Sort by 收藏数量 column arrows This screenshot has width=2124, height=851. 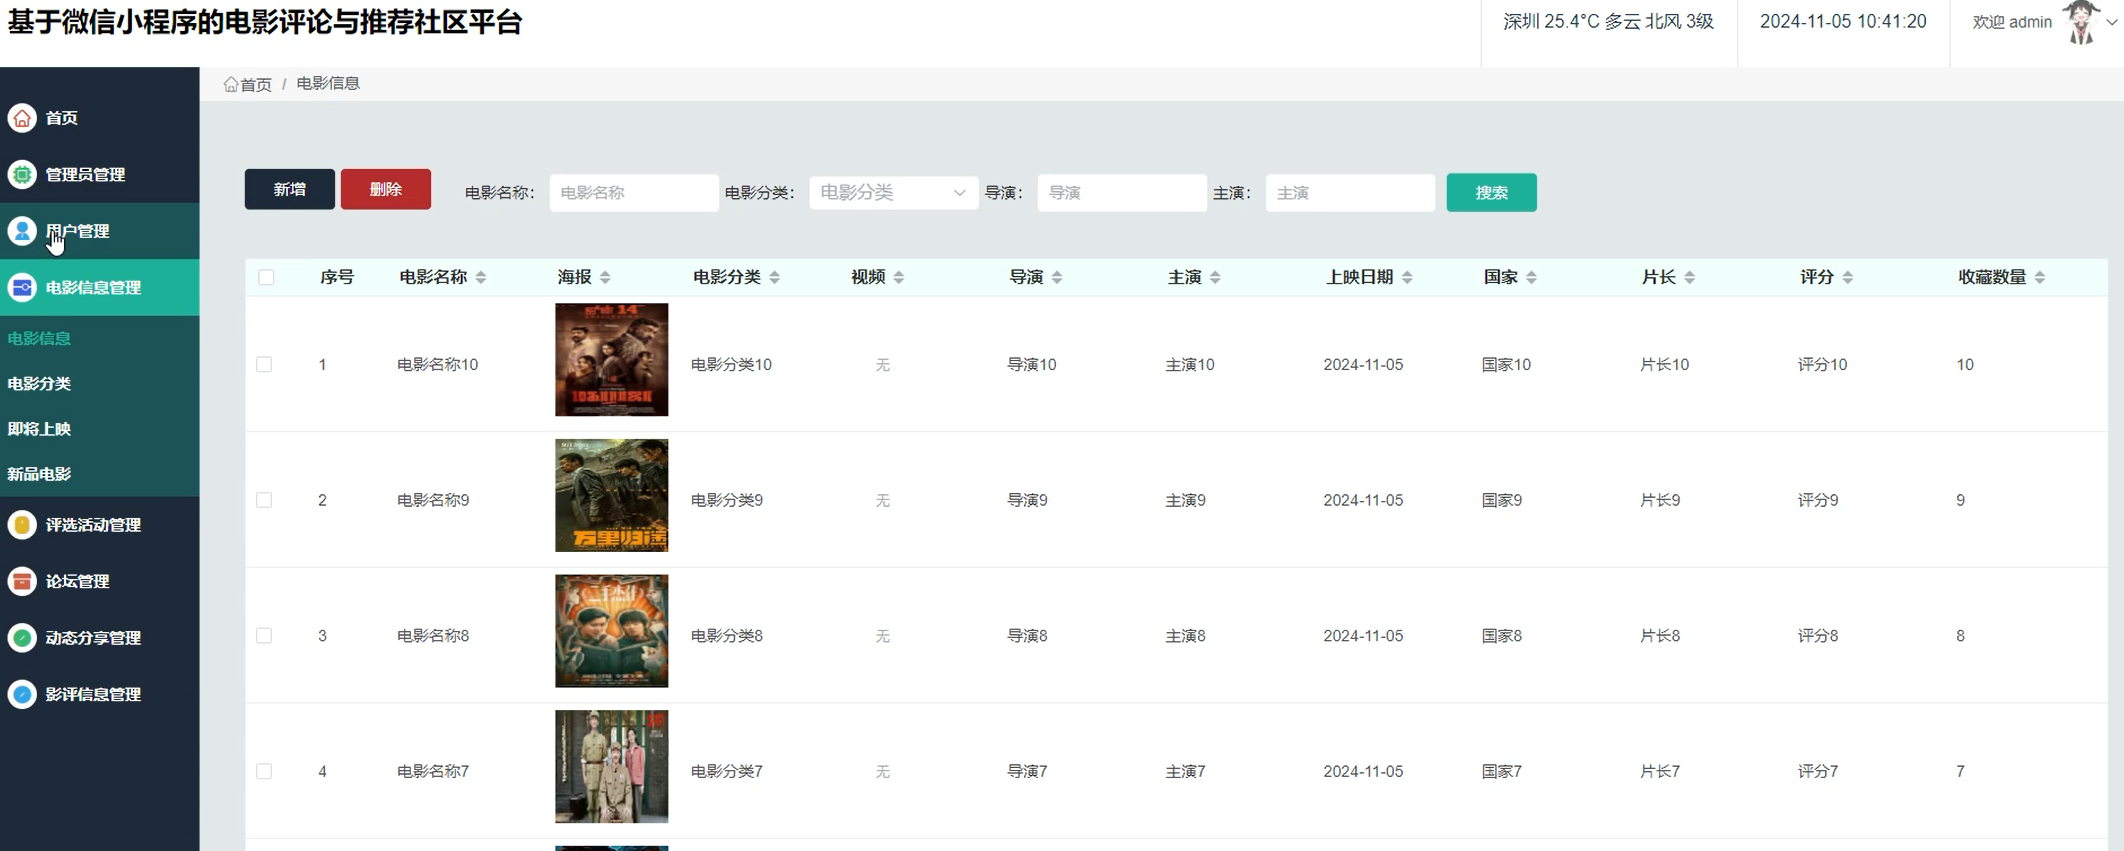(2039, 277)
